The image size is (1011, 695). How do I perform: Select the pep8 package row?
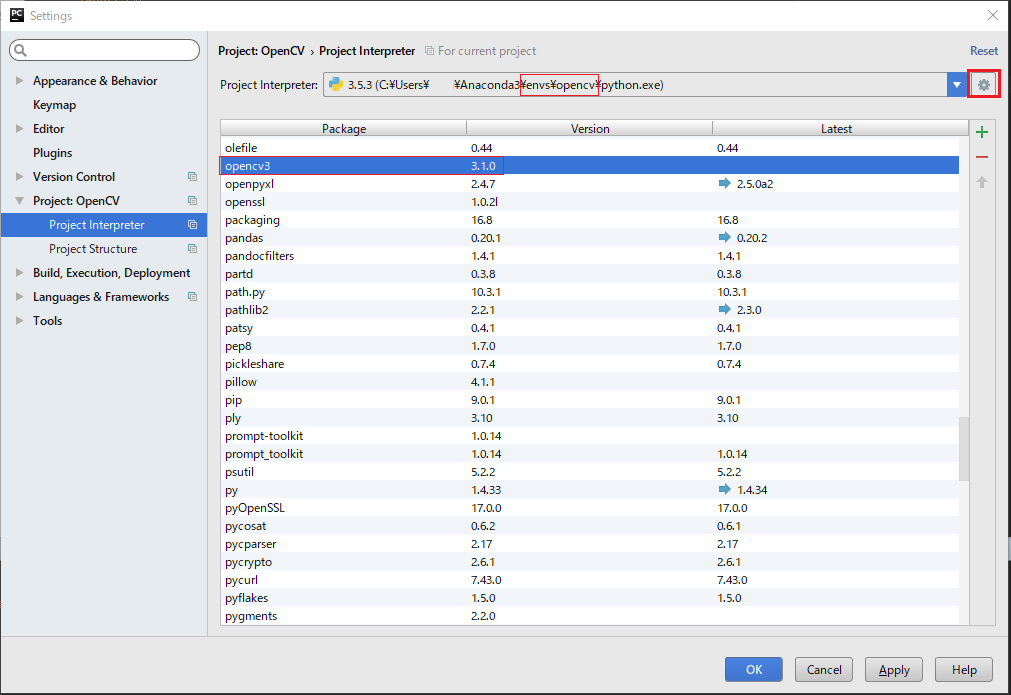coord(589,346)
